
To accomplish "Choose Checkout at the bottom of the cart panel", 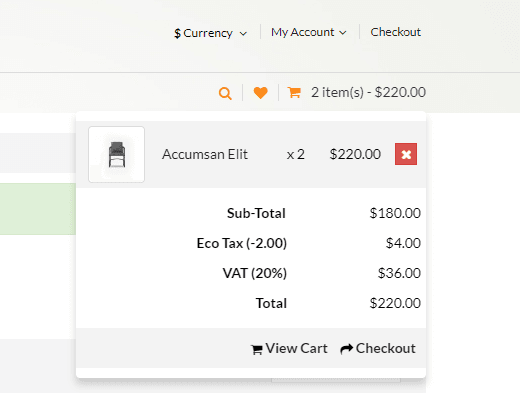I will 378,349.
